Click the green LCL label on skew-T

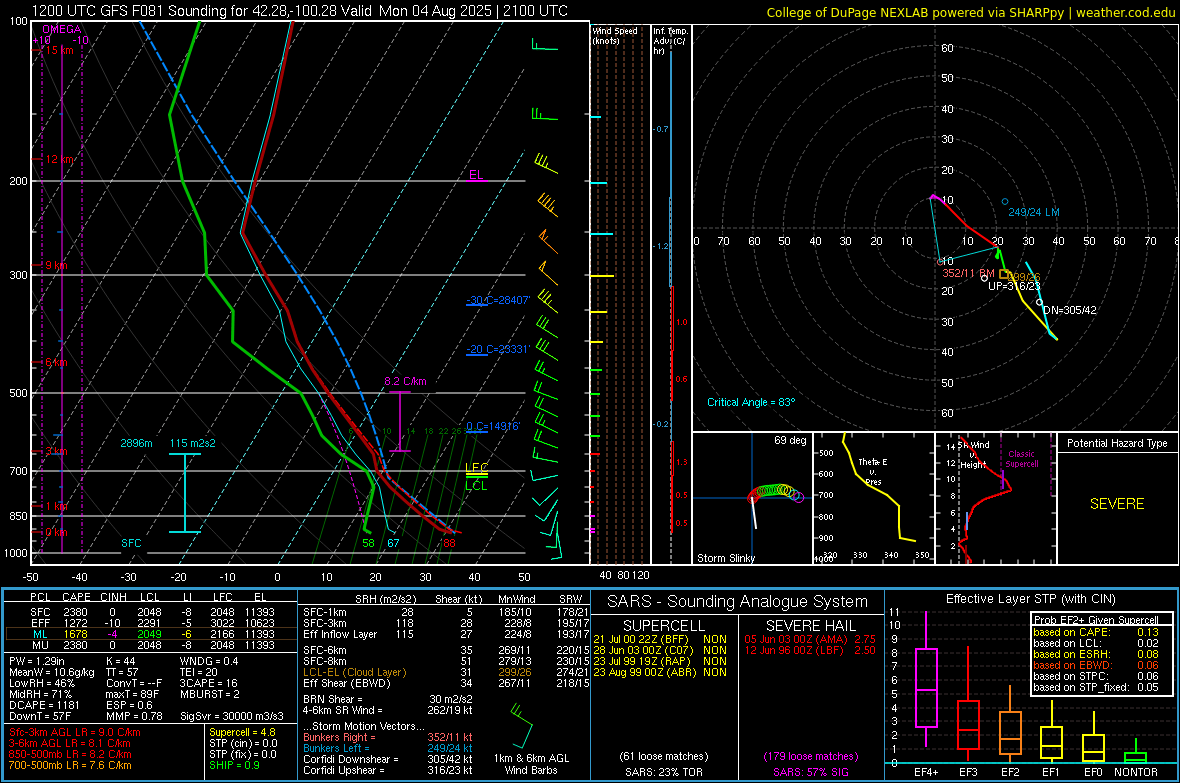click(x=476, y=486)
